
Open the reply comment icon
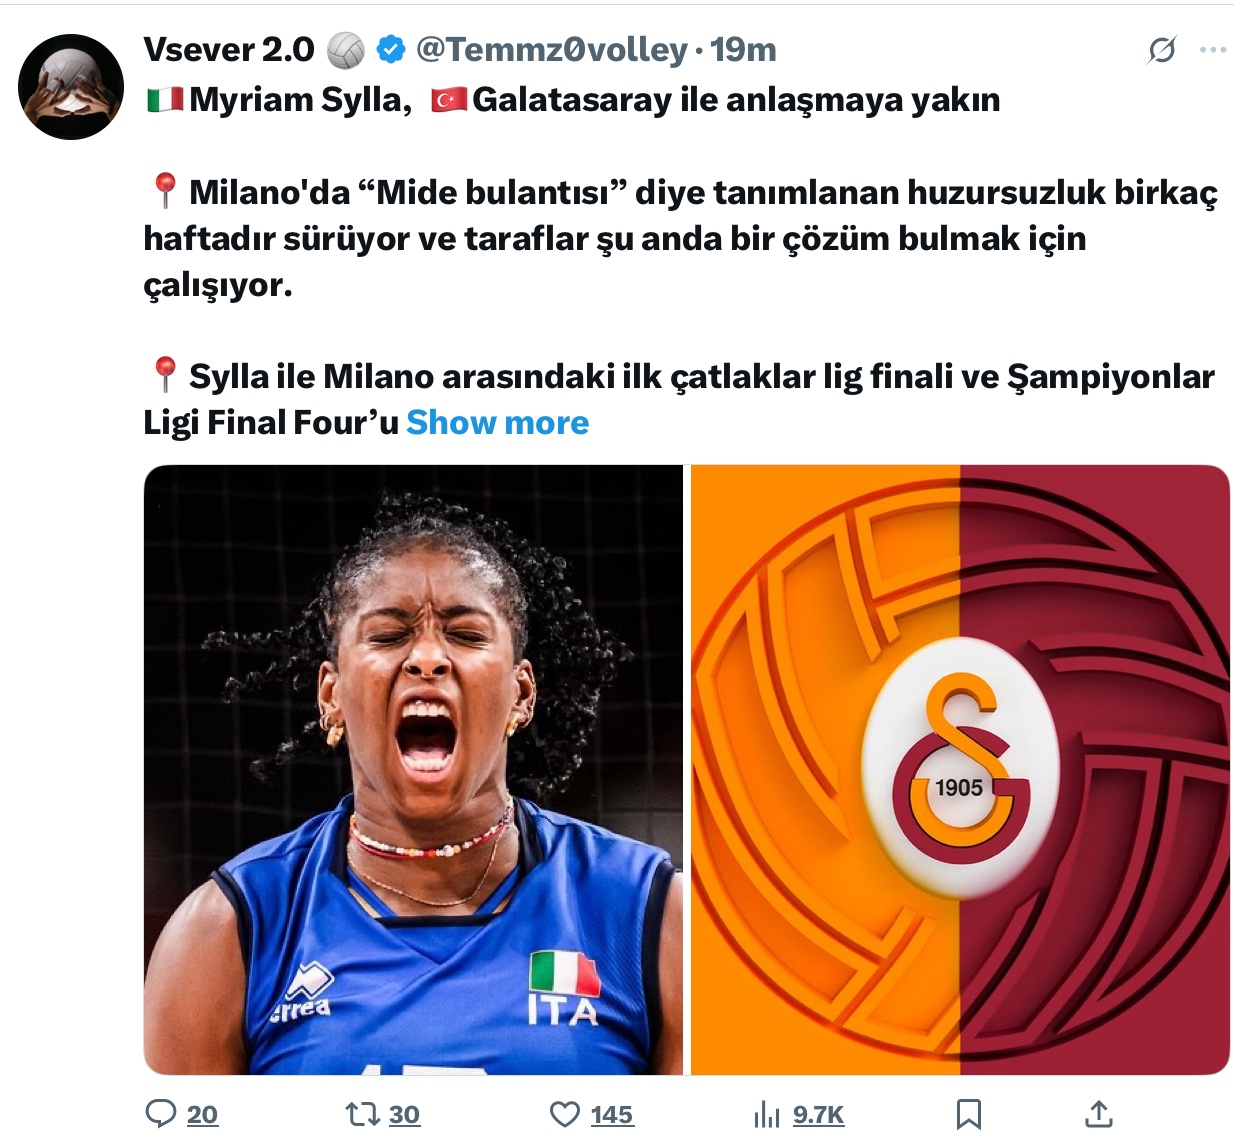click(x=161, y=1114)
